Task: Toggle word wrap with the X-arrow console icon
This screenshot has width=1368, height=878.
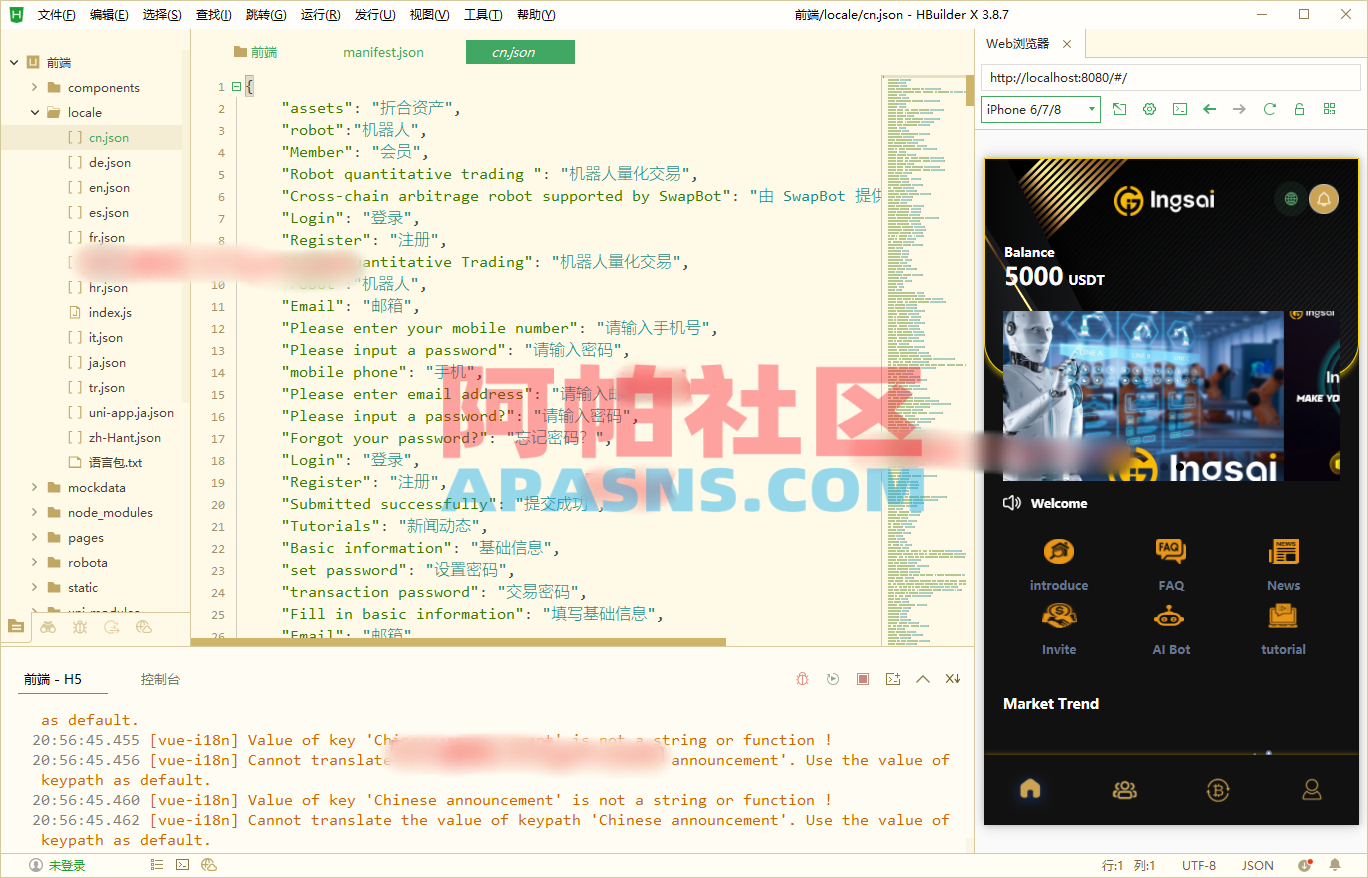Action: point(952,678)
